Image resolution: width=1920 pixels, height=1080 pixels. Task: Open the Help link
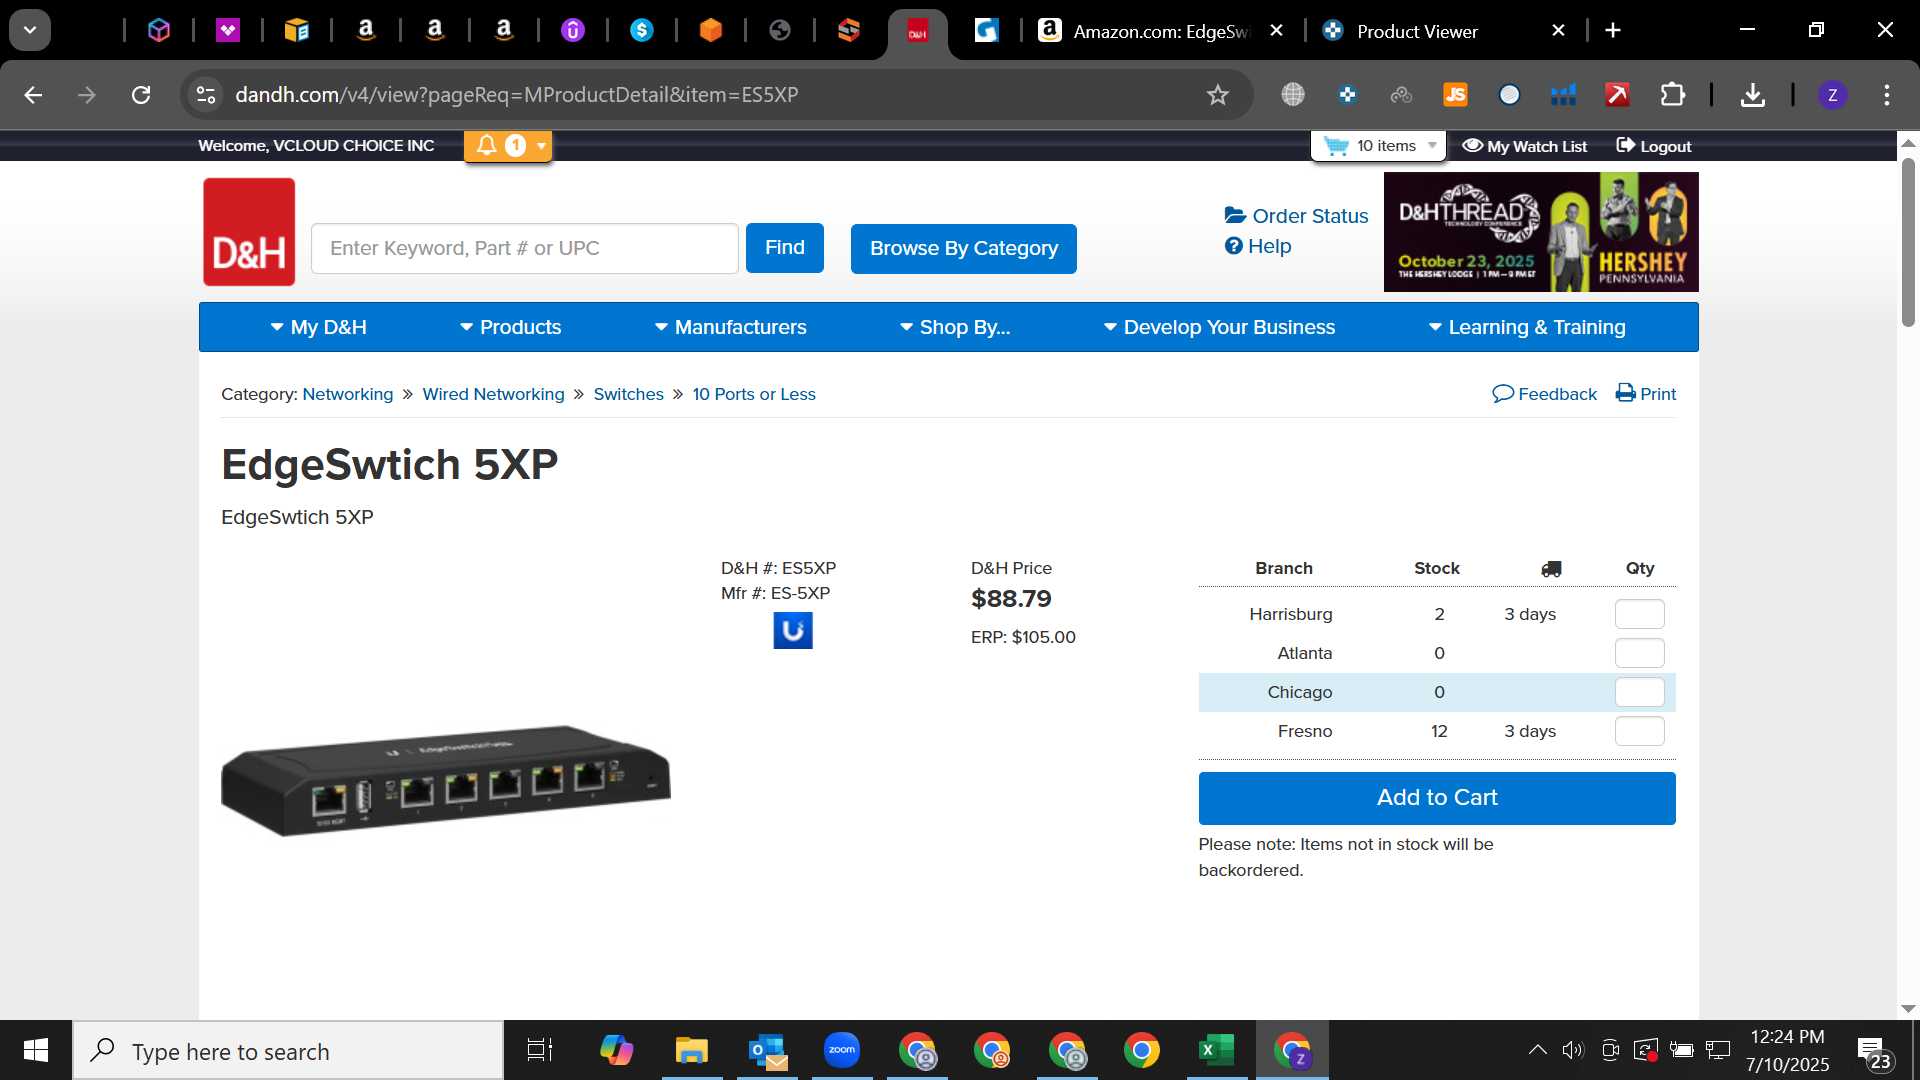(x=1258, y=246)
